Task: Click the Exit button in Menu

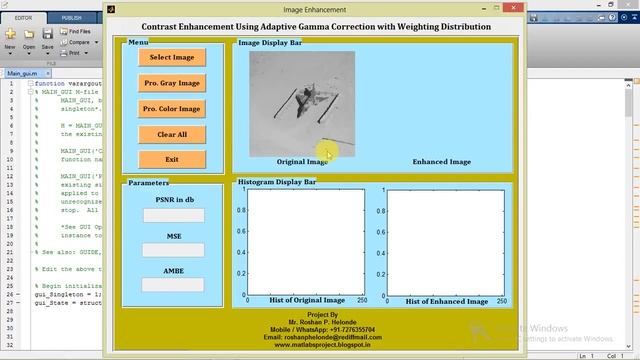Action: click(172, 160)
